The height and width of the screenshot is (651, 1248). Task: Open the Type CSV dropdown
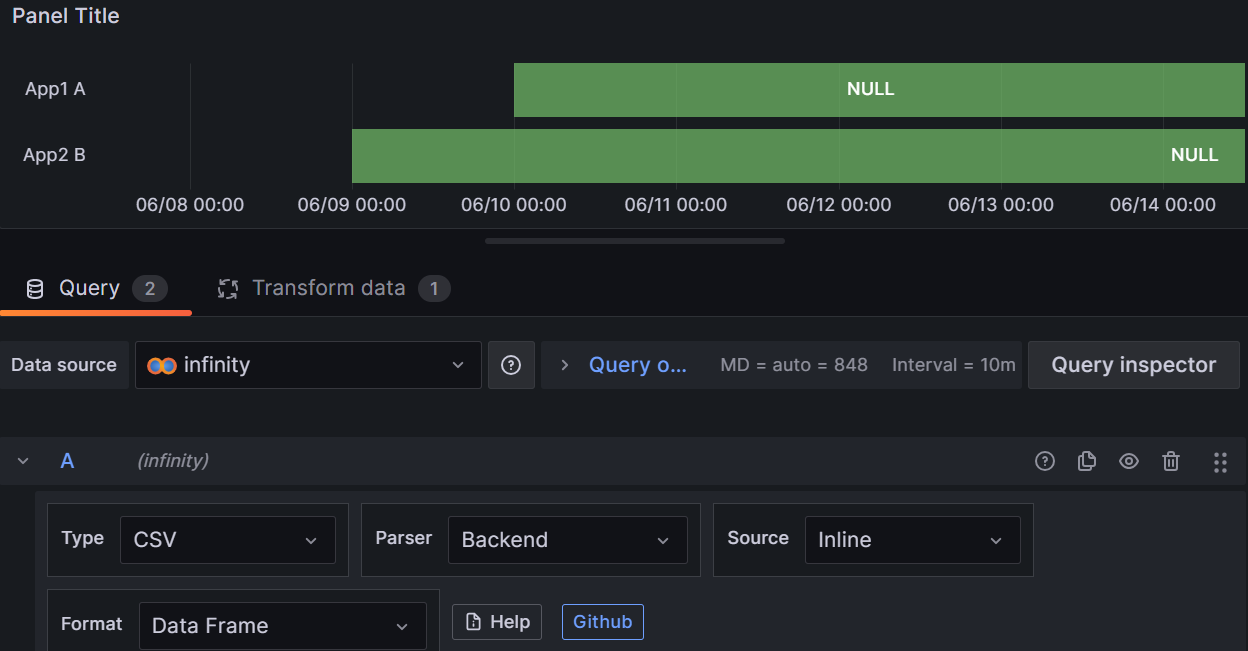228,540
